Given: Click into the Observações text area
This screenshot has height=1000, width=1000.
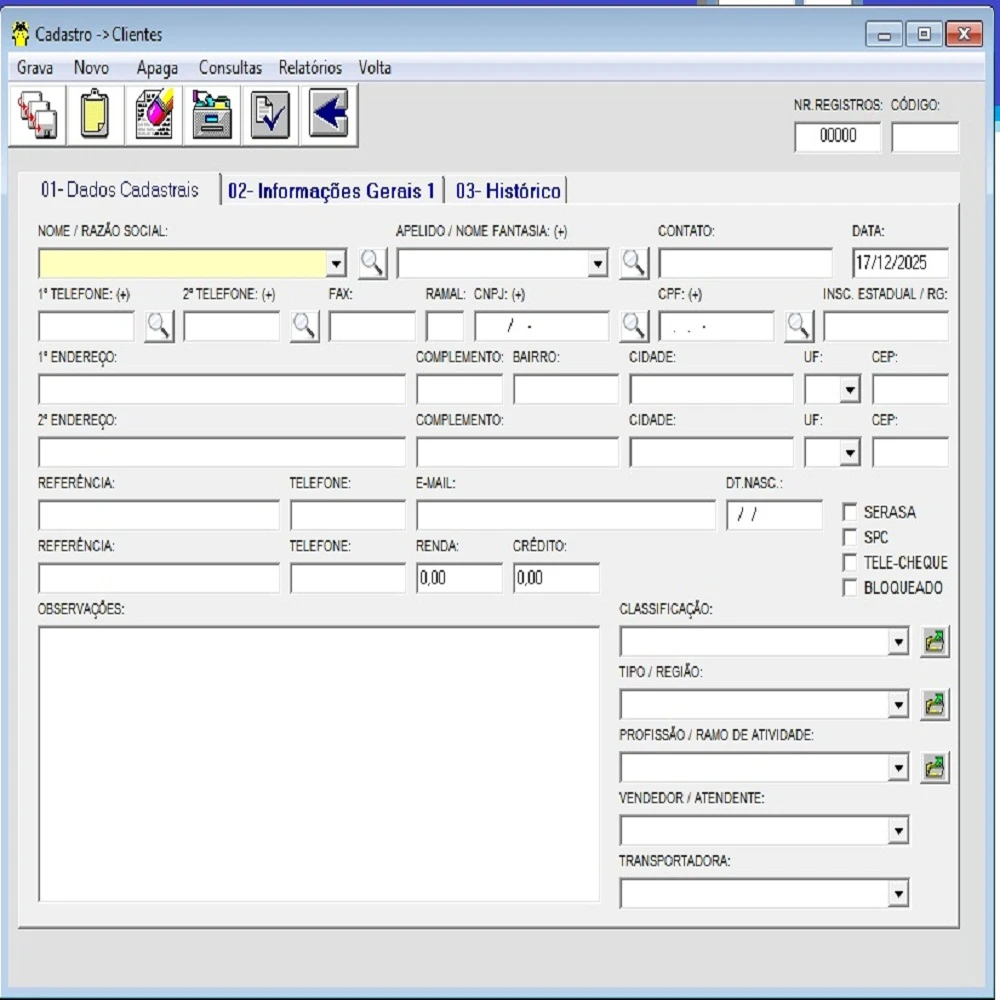Looking at the screenshot, I should click(x=318, y=764).
